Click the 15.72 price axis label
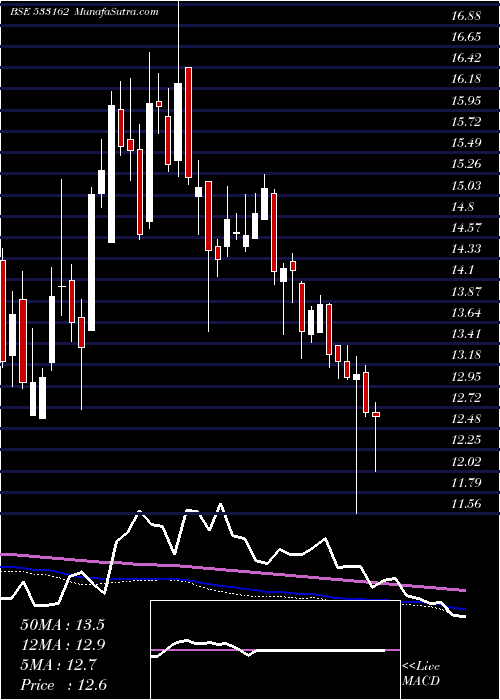 coord(466,122)
